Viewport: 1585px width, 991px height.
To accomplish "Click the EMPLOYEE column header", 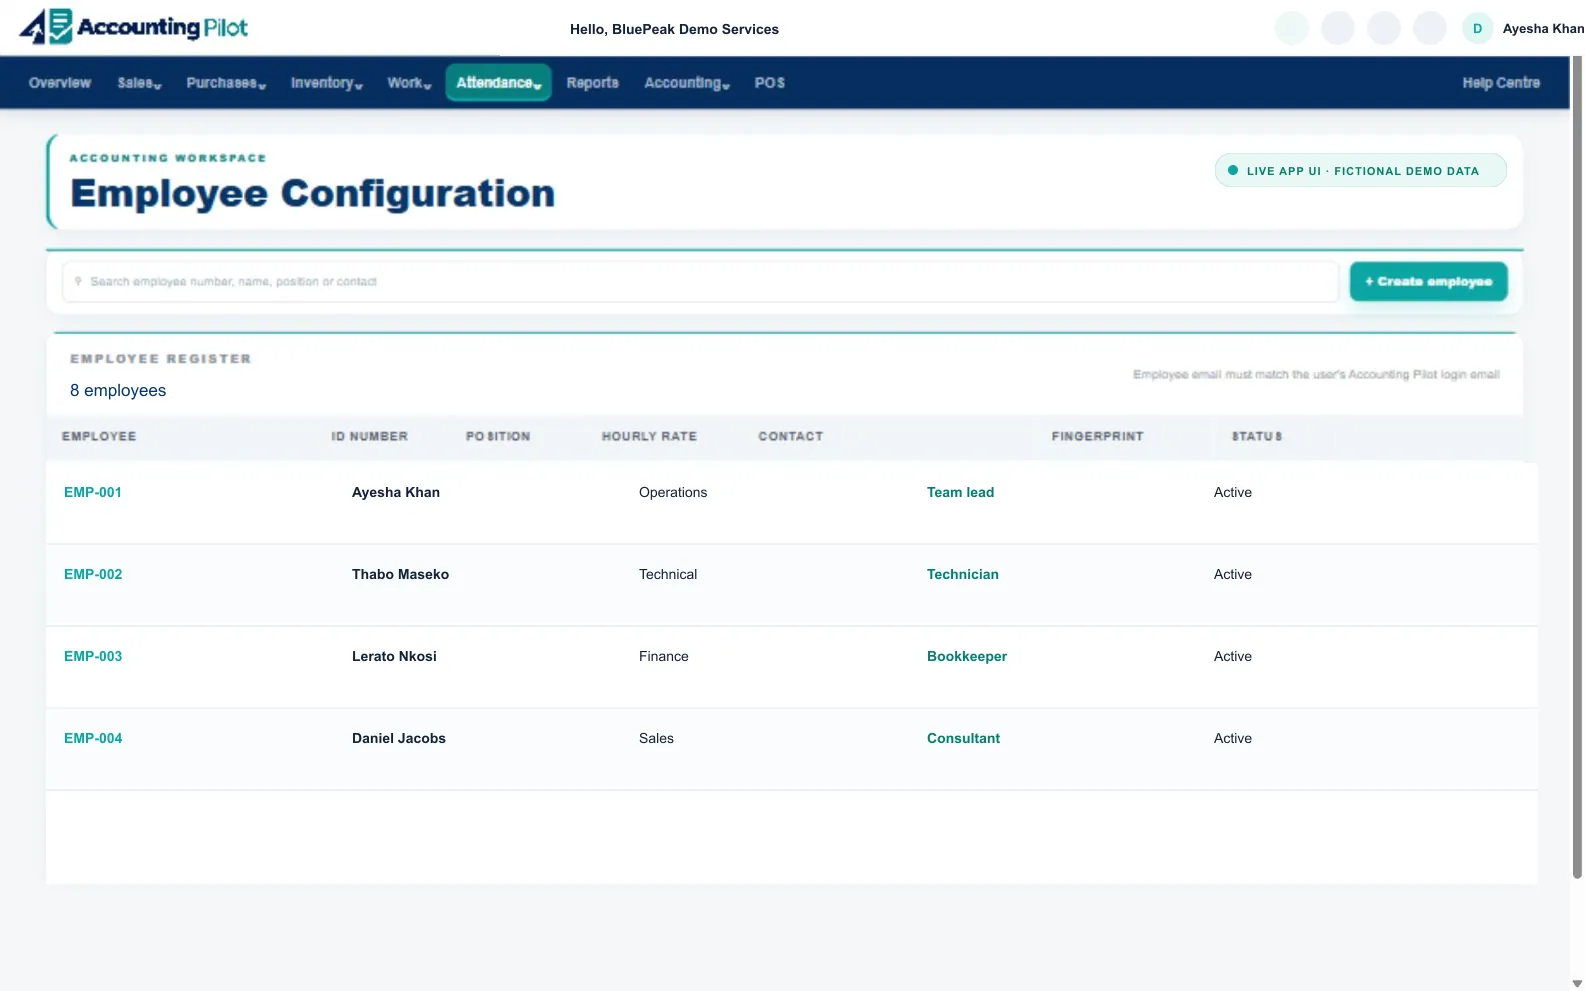I will (x=99, y=436).
